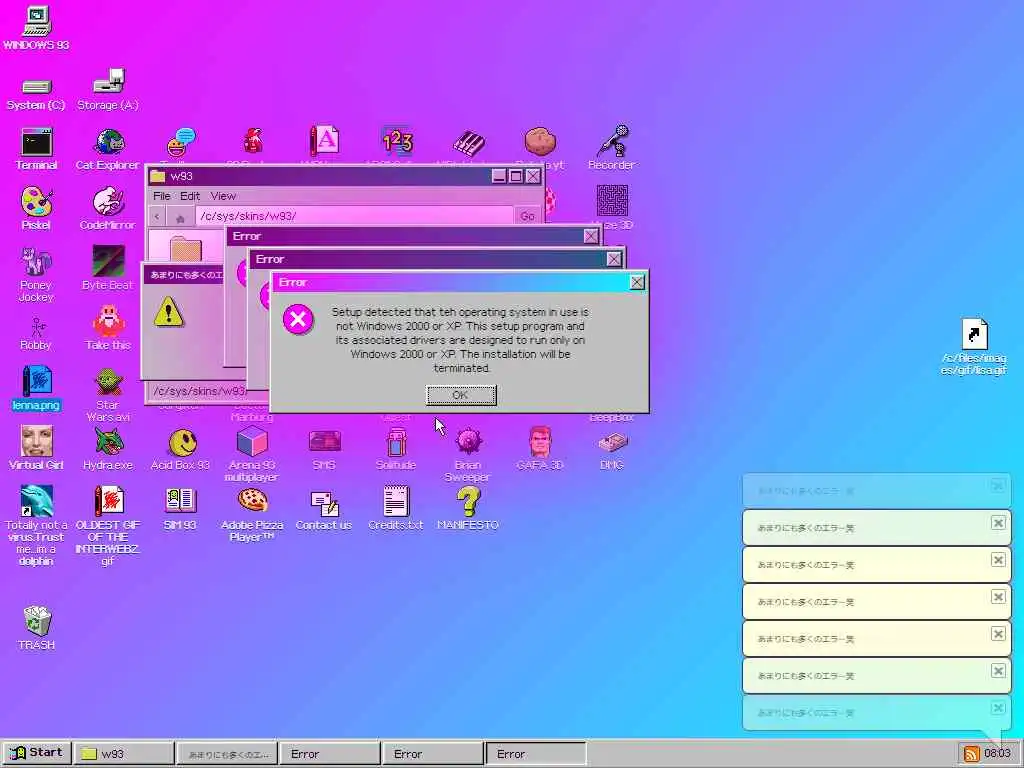
Task: Open Star Wars.avi icon
Action: (x=108, y=383)
